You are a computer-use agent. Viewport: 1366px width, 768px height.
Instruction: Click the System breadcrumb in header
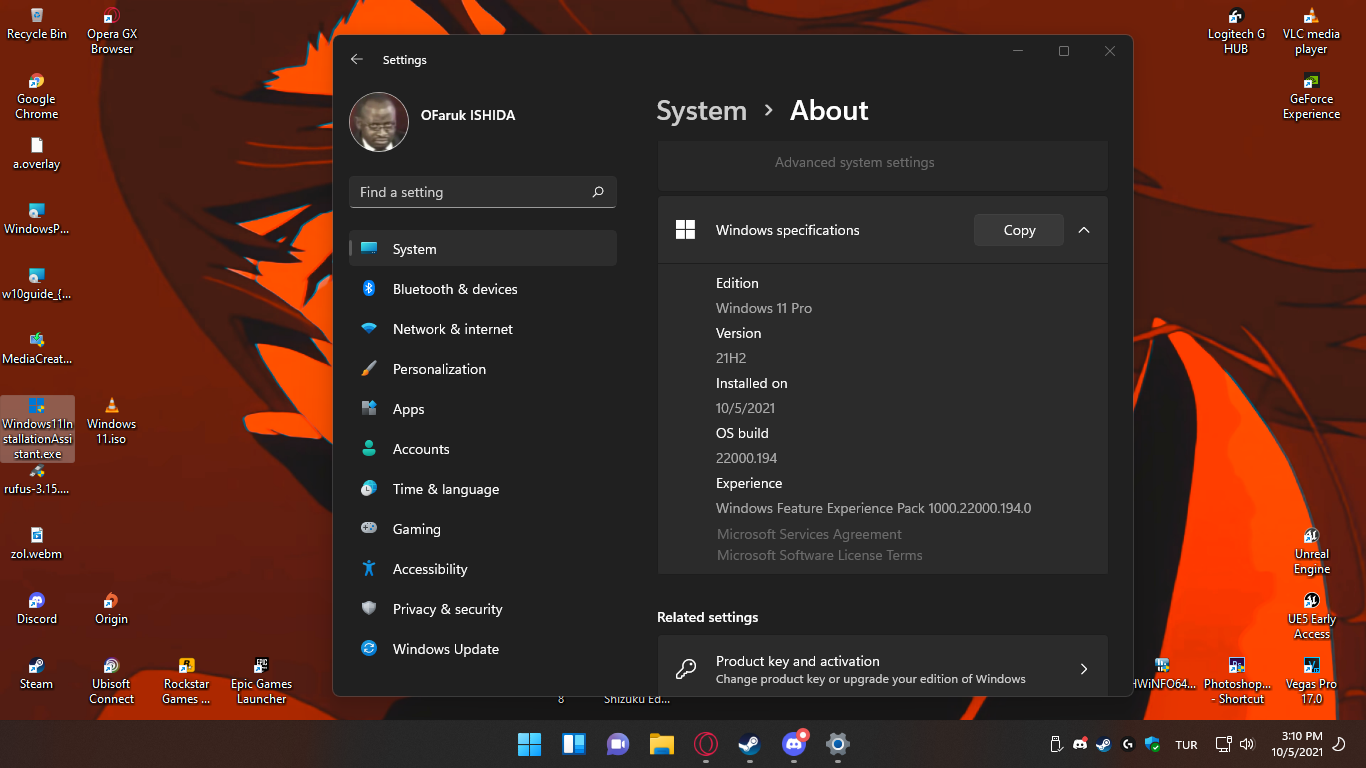pos(701,111)
